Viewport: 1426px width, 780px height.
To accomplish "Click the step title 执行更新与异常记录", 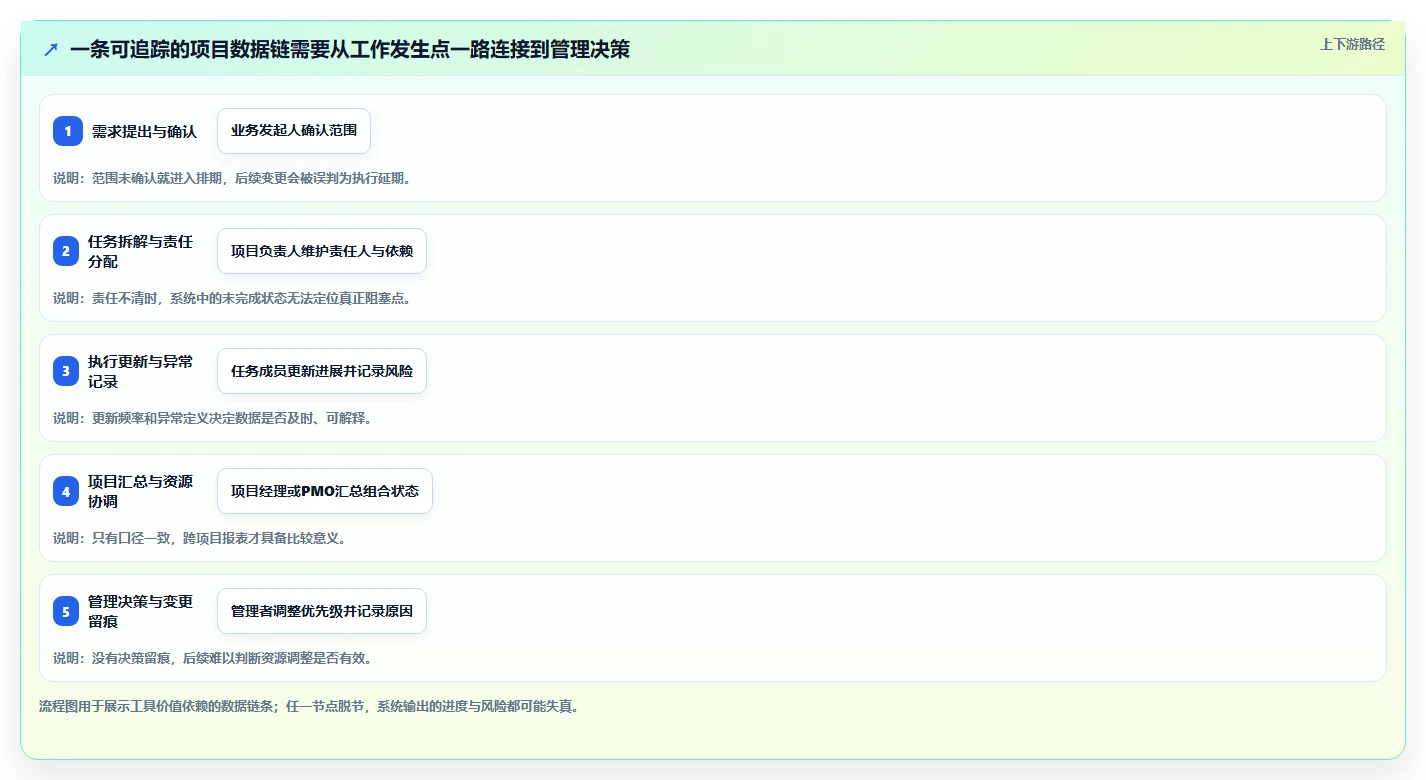I will [141, 371].
